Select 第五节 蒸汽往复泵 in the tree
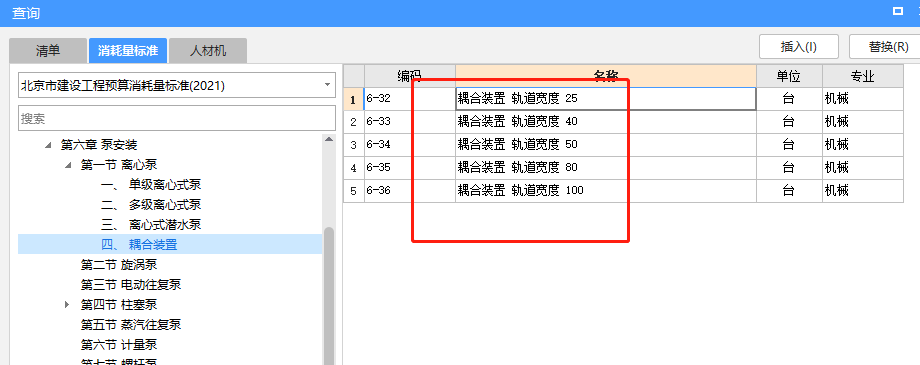The width and height of the screenshot is (920, 365). coord(131,325)
